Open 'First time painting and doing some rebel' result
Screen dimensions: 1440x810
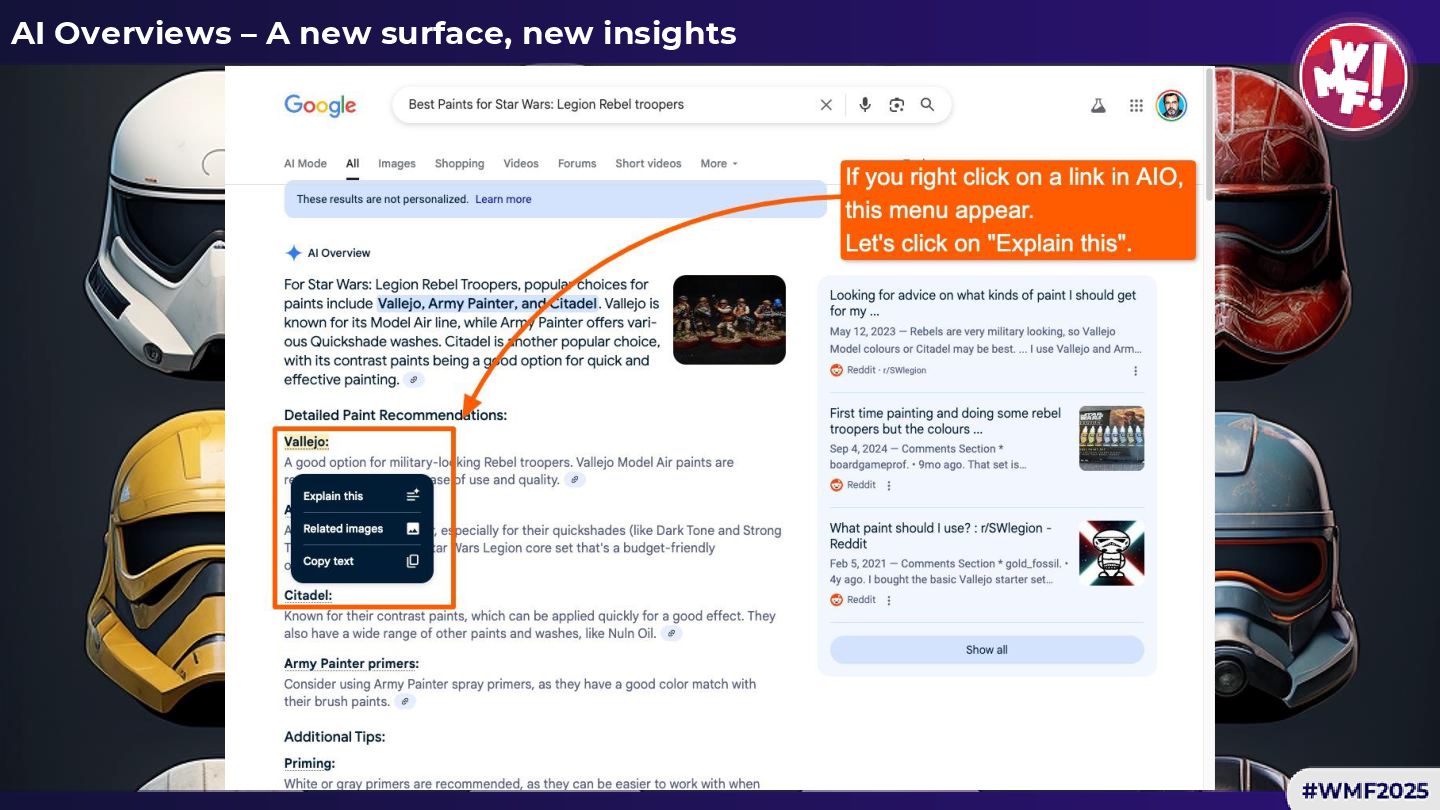tap(946, 421)
